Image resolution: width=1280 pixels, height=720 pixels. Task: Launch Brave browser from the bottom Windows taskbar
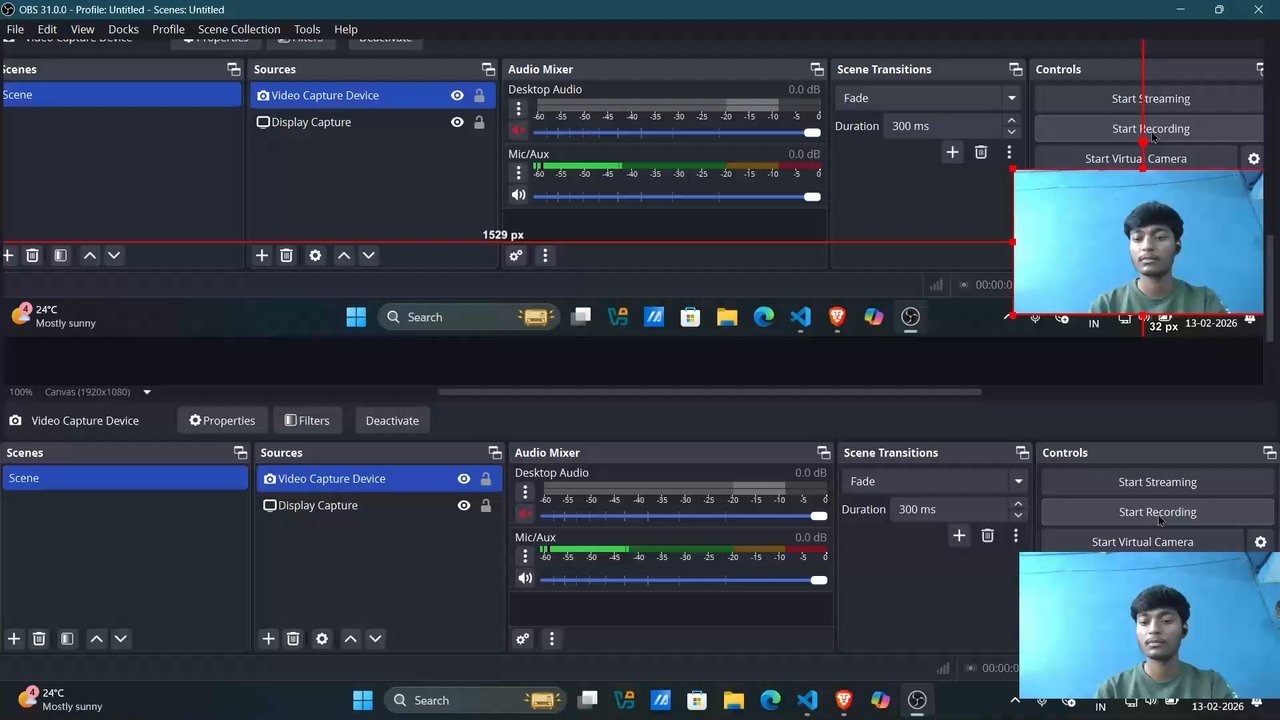pos(844,700)
